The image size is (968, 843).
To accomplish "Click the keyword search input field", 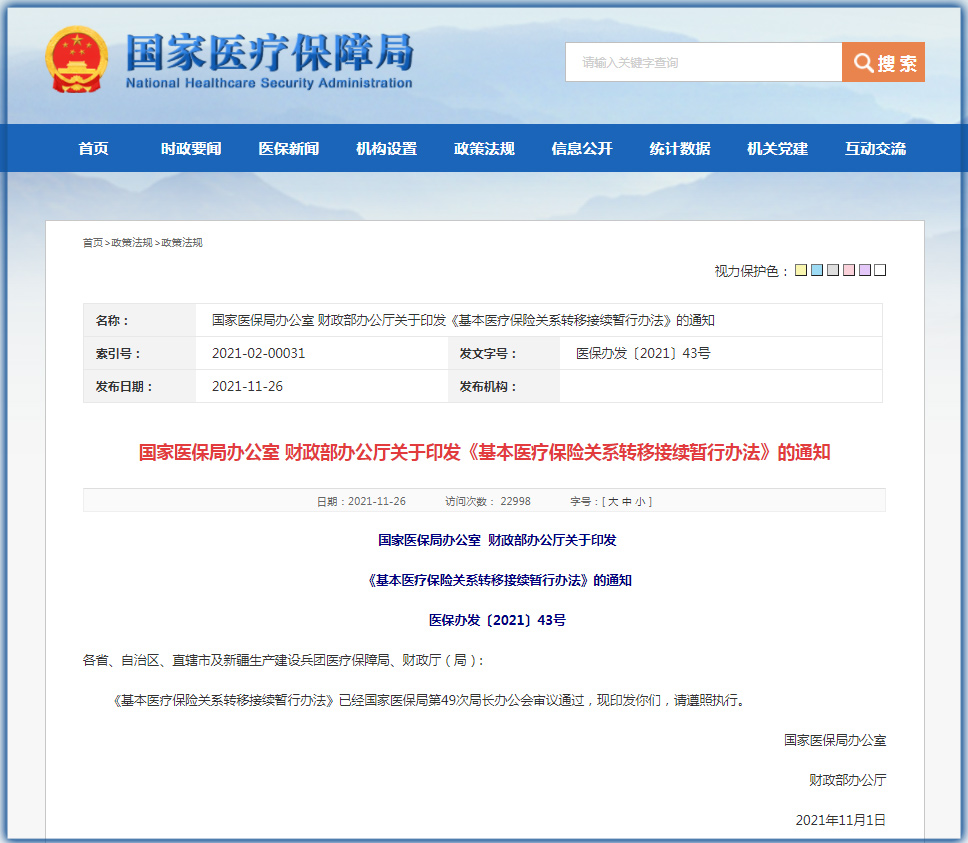I will [x=703, y=62].
